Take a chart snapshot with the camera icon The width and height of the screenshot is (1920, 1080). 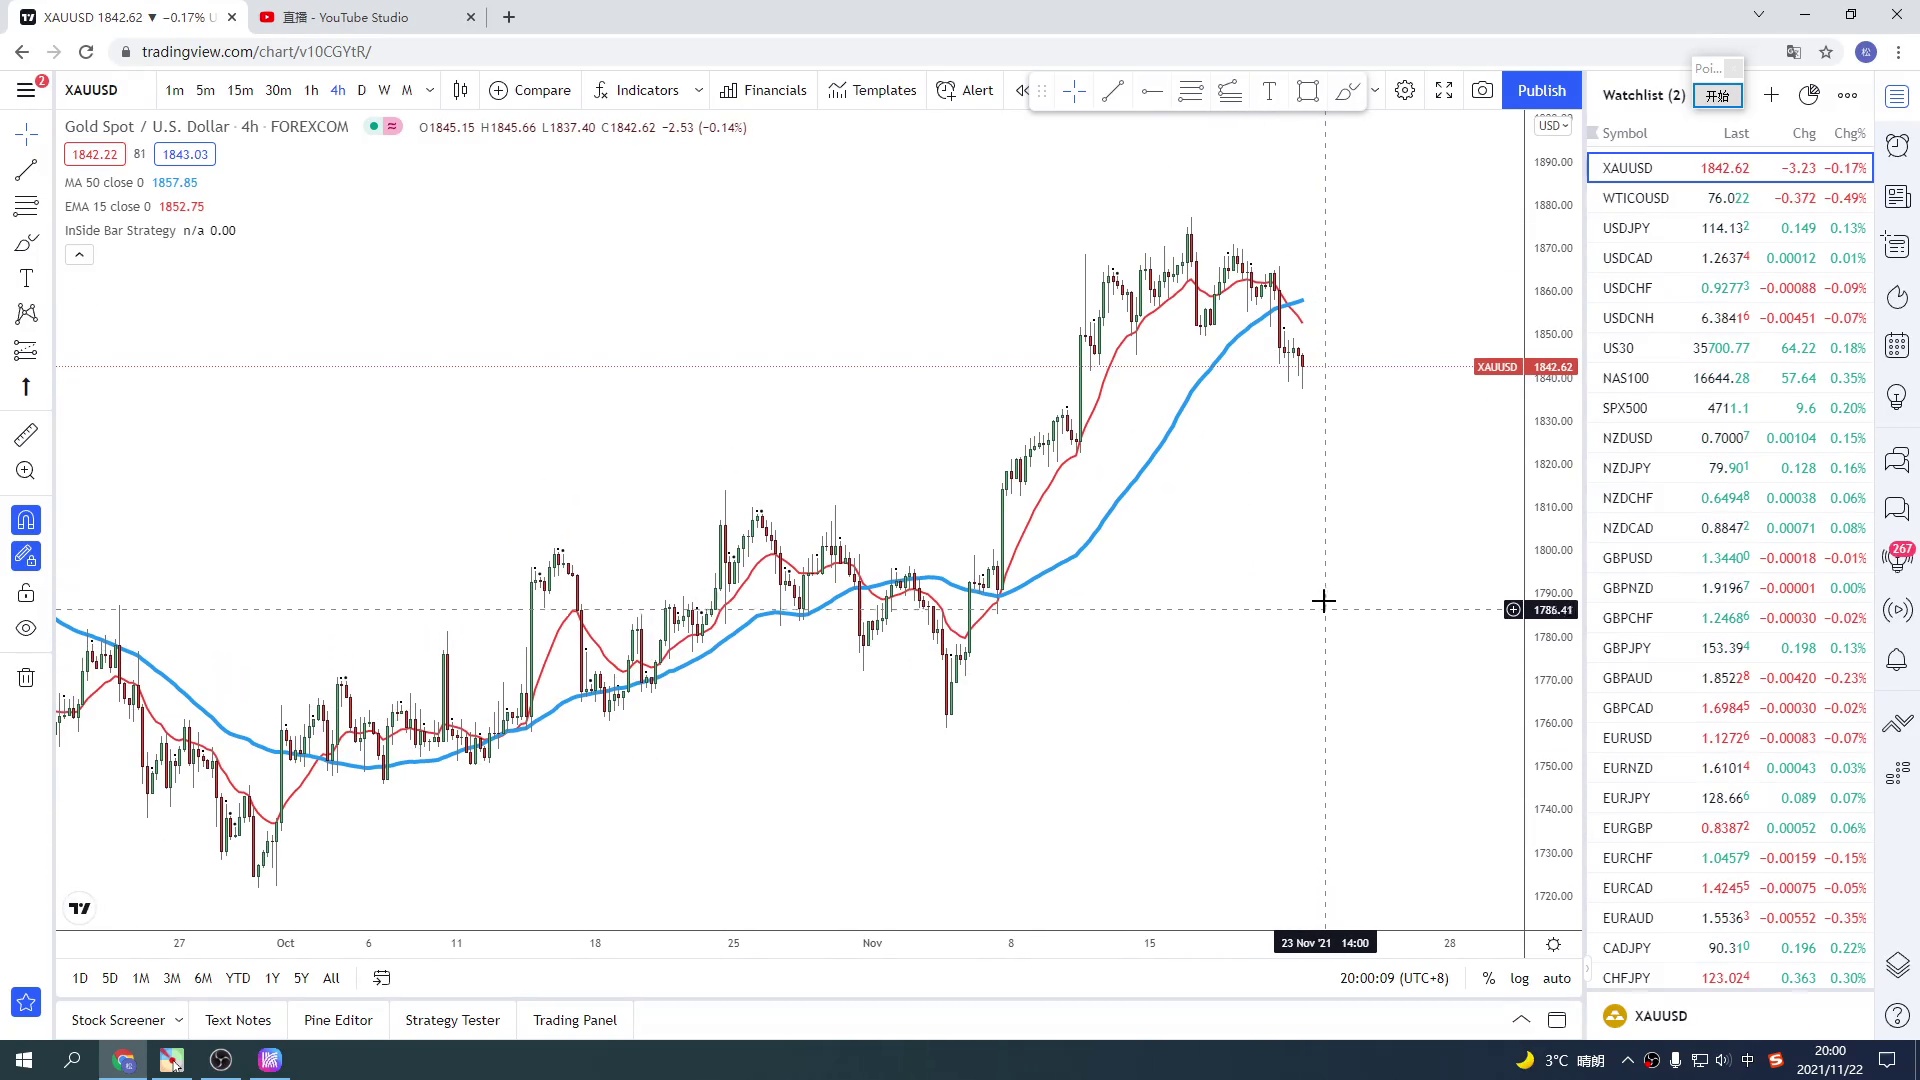click(x=1482, y=90)
